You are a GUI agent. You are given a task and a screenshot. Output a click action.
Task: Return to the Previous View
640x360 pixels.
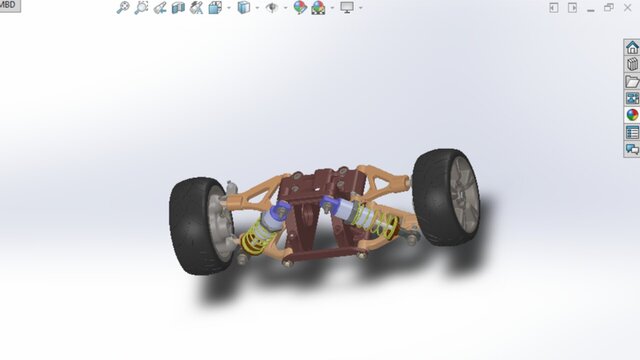(x=160, y=7)
